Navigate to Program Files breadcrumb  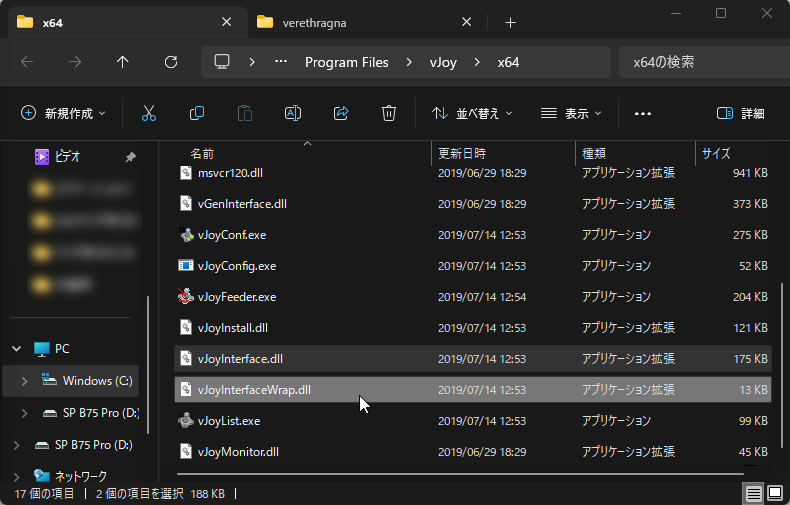[347, 62]
